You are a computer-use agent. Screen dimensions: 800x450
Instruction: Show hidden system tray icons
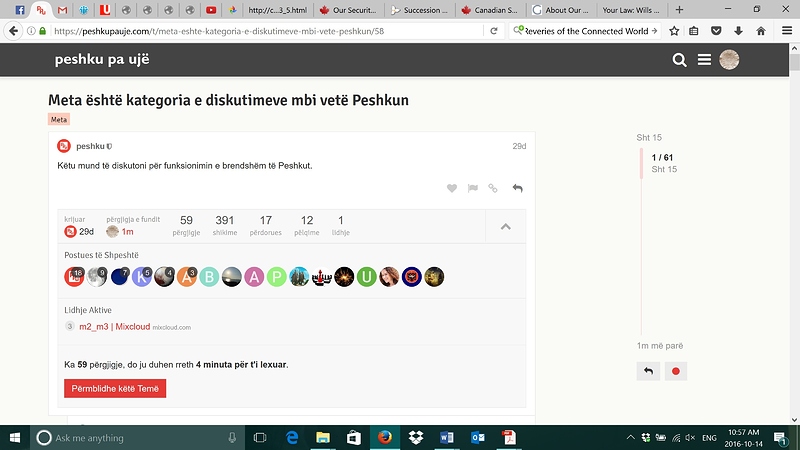pyautogui.click(x=630, y=438)
